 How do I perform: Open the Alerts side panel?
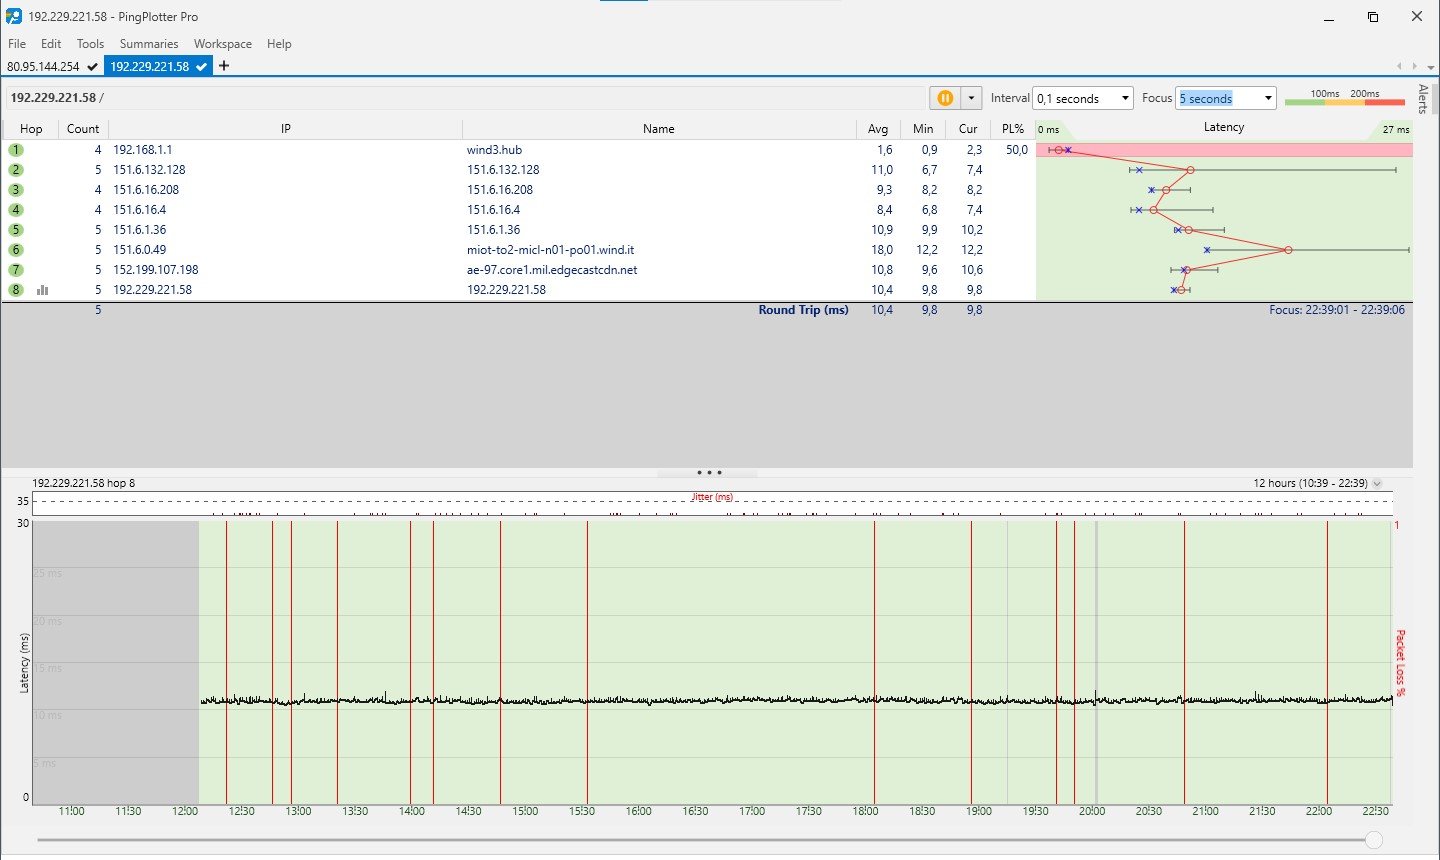tap(1423, 100)
